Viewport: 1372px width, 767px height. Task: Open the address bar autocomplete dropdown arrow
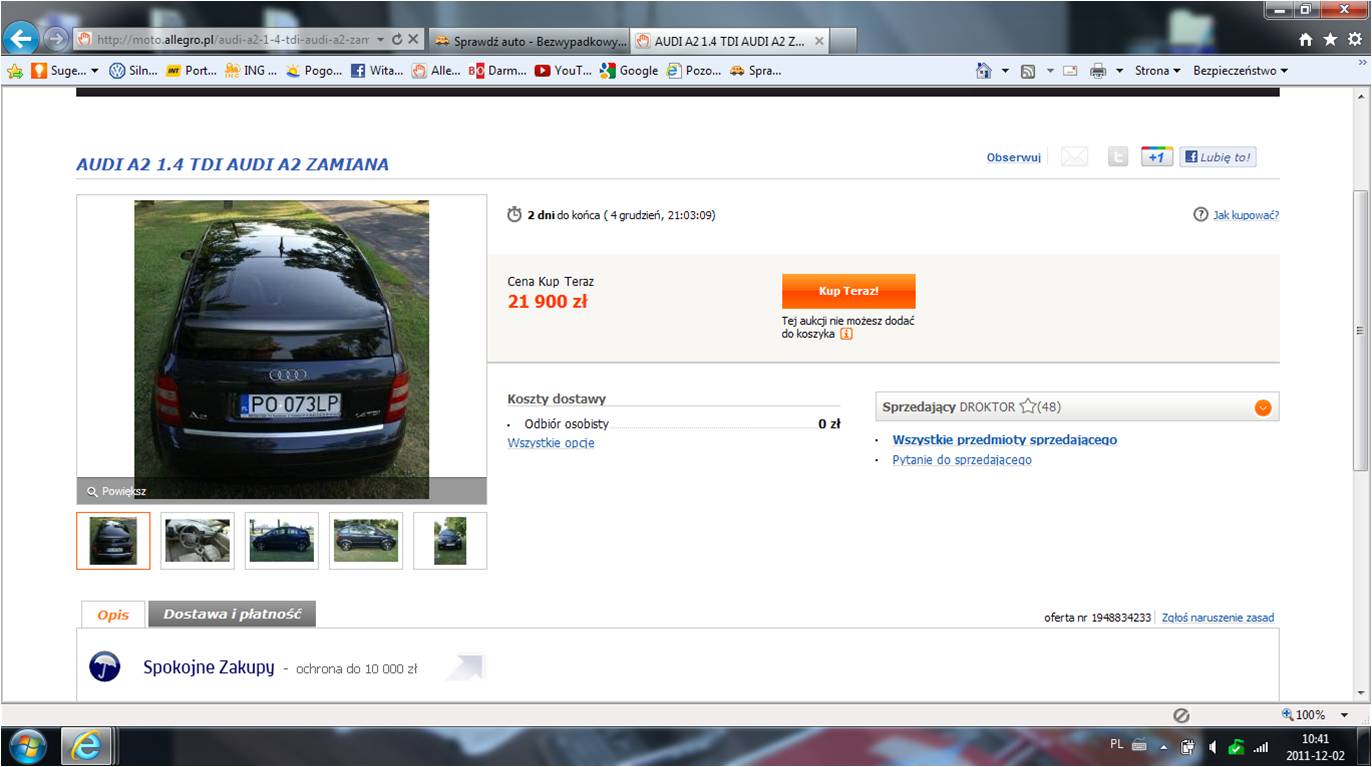380,40
